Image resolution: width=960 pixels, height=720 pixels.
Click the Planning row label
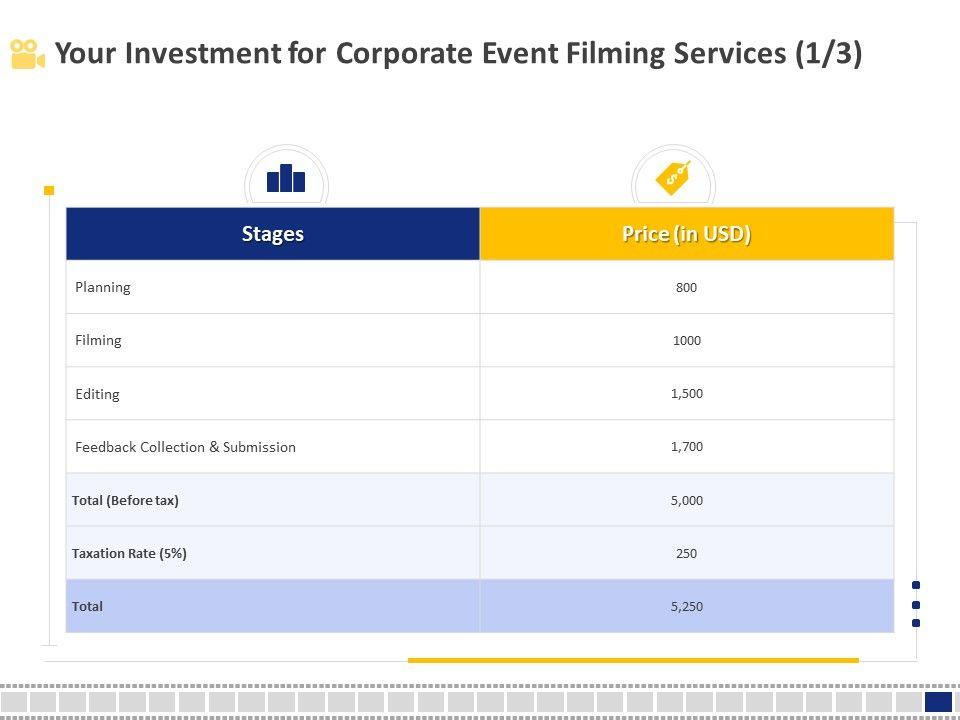103,287
